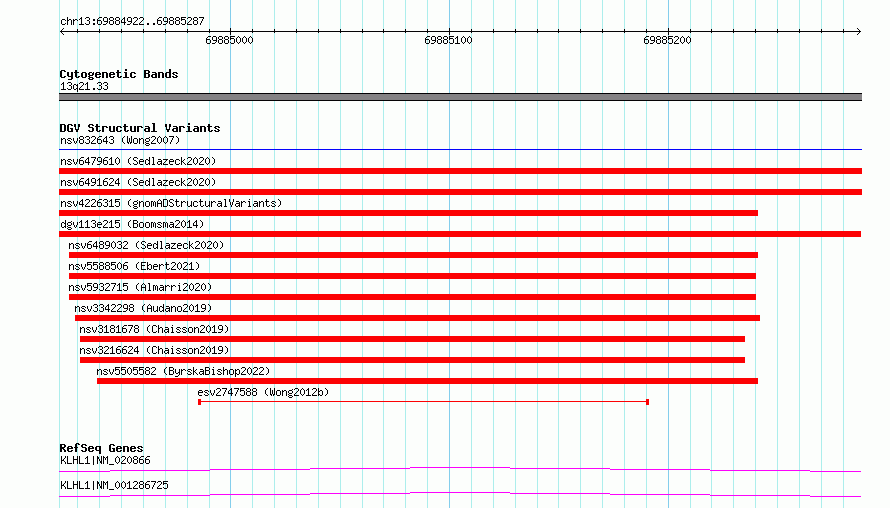Open variant nsv5588506 (Ebert2021) label
Screen dimensions: 890x508
134,266
